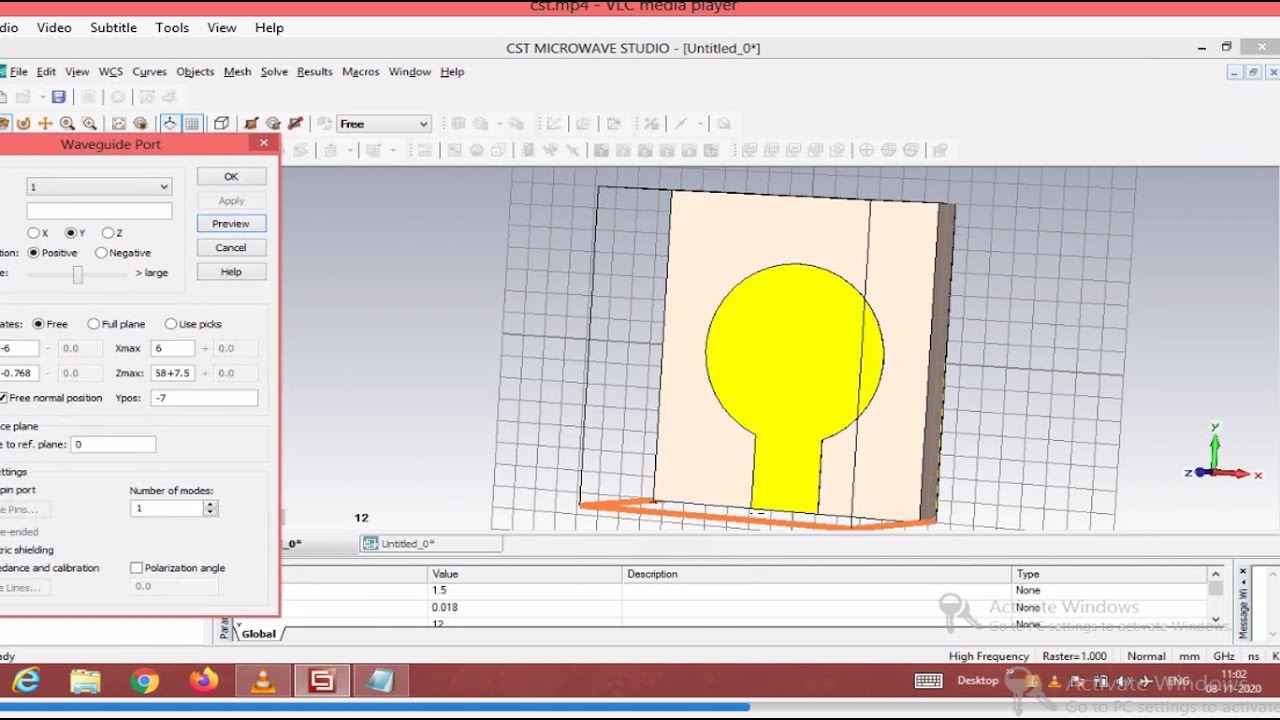Image resolution: width=1280 pixels, height=720 pixels.
Task: Open the Free selection mode dropdown
Action: point(384,124)
